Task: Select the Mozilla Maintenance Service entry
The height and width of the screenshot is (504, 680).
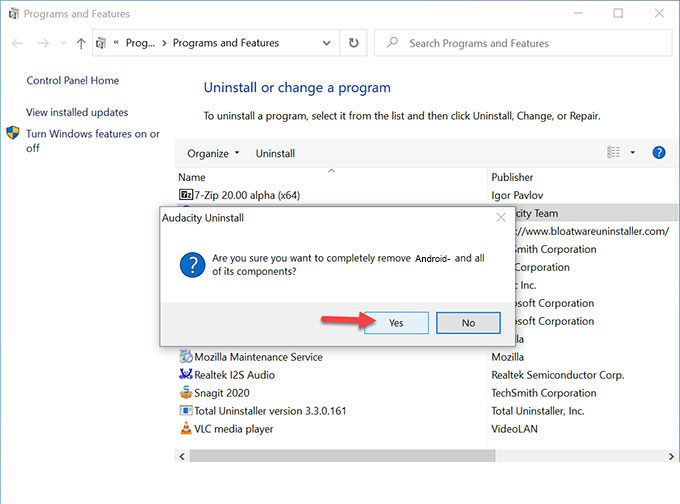Action: coord(258,357)
